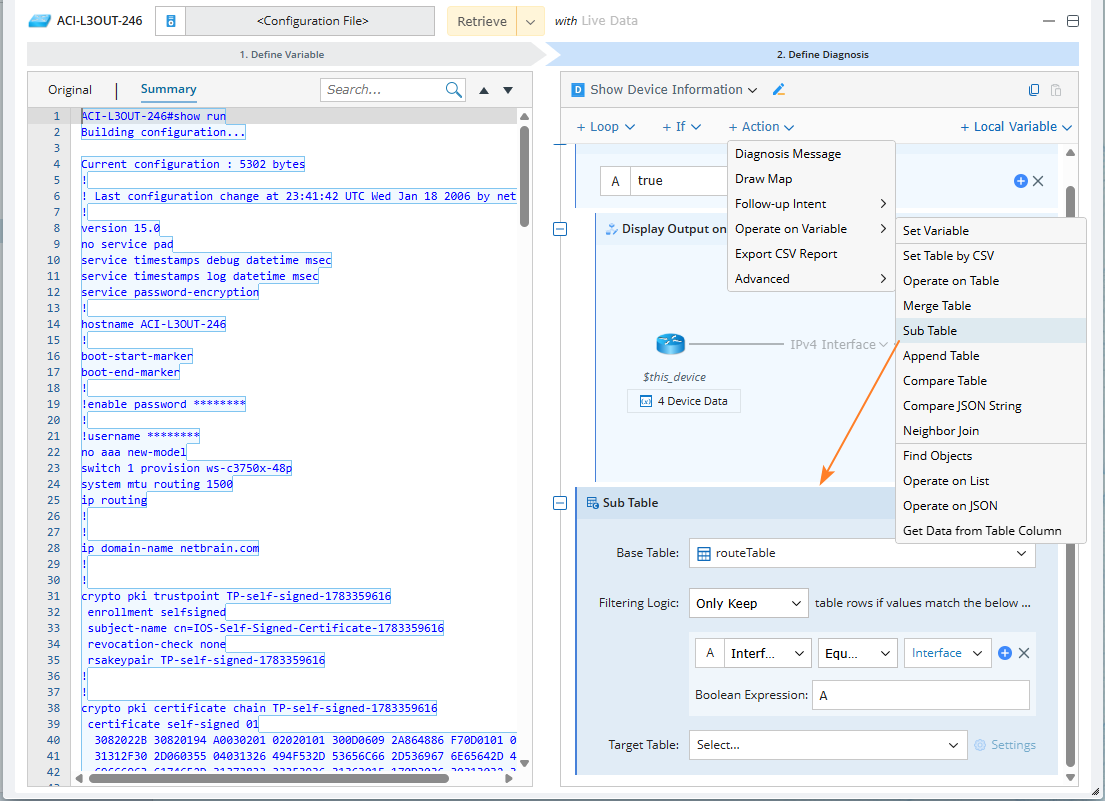Open the Target Table Select dropdown
This screenshot has width=1105, height=801.
[827, 745]
